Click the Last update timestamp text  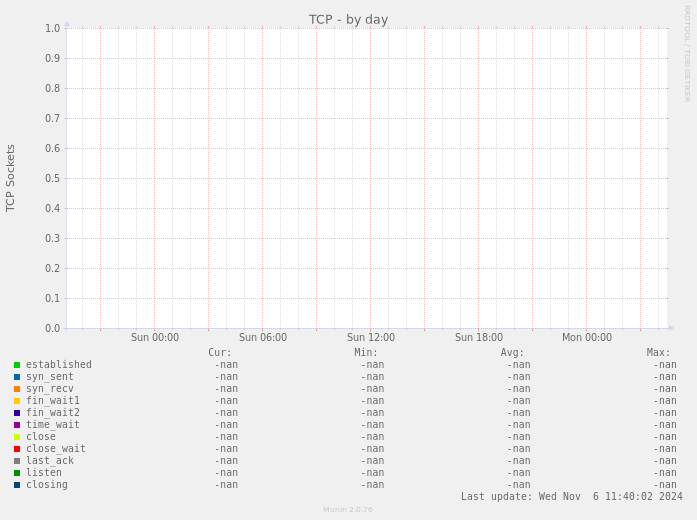click(571, 497)
